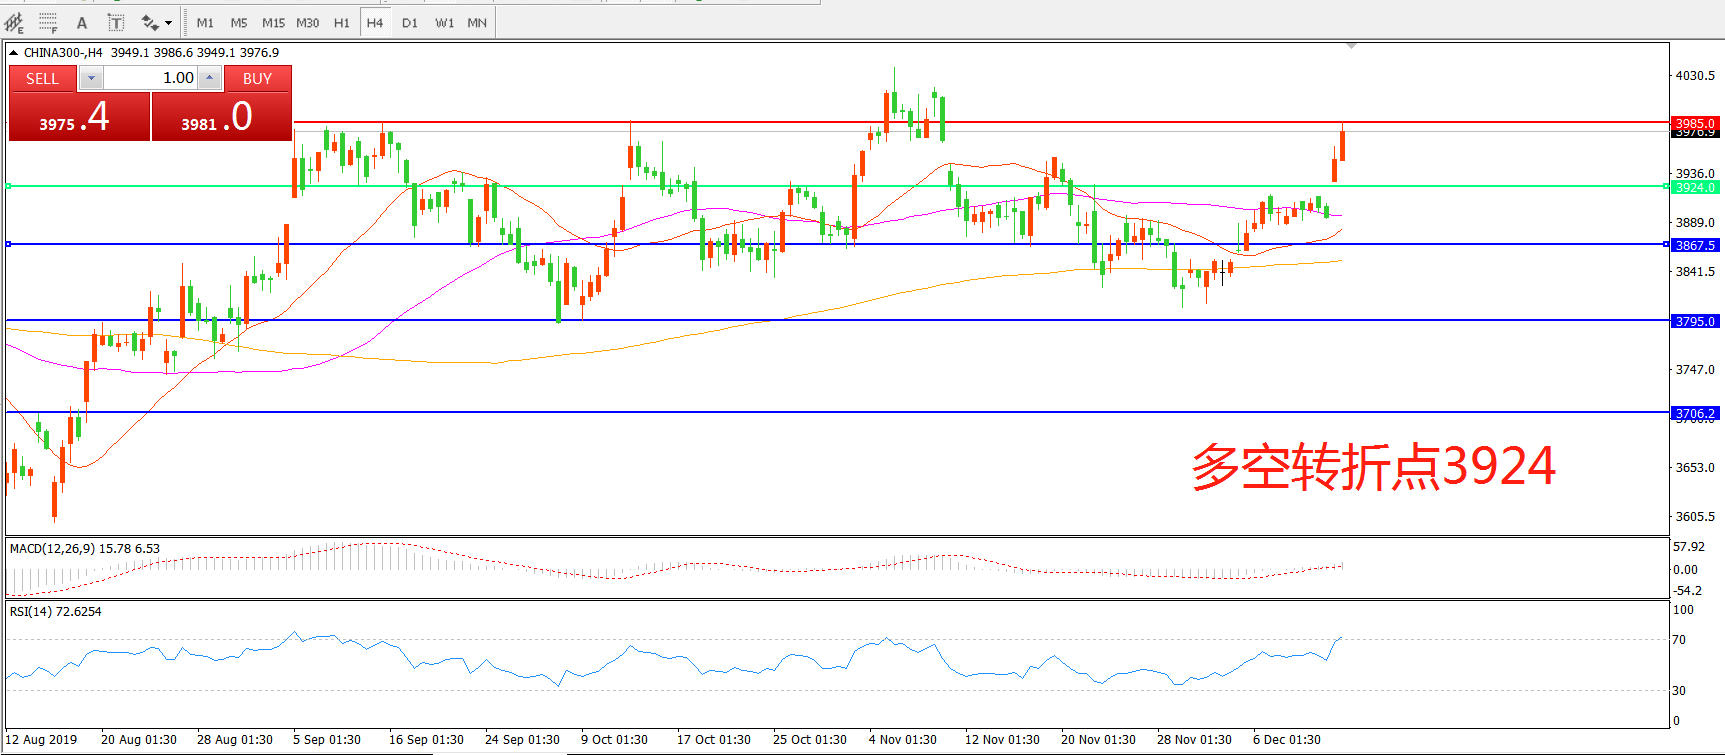1725x755 pixels.
Task: Select the Fibonacci Retracement tool
Action: click(x=47, y=22)
